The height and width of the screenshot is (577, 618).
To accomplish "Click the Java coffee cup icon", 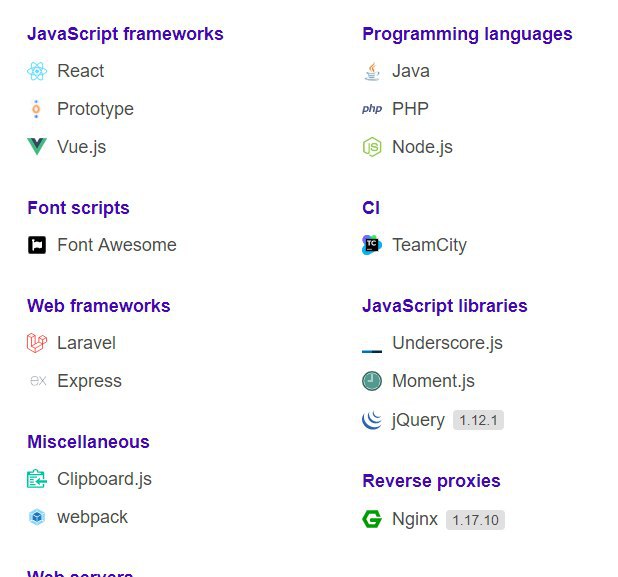I will [372, 71].
